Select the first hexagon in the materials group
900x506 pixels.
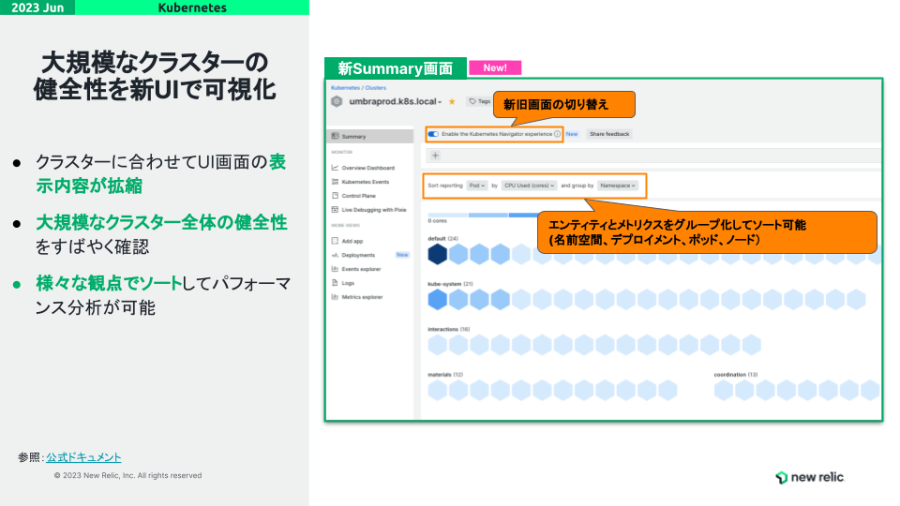point(437,390)
